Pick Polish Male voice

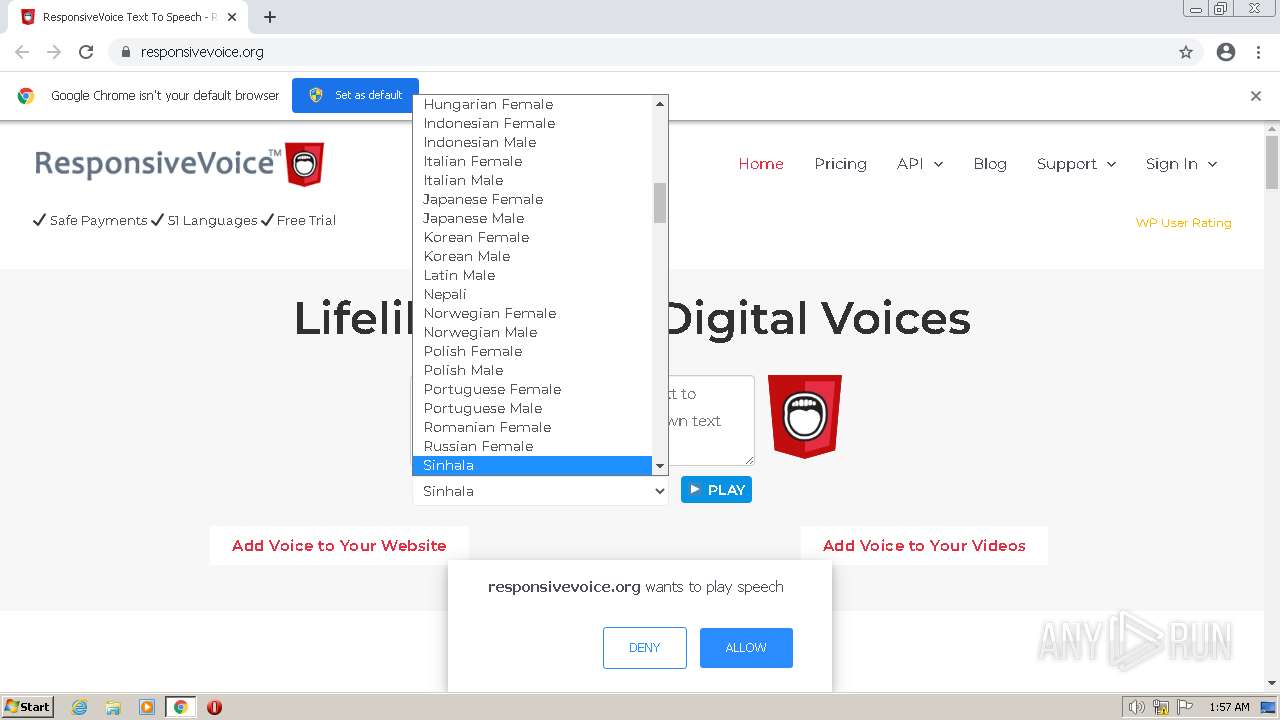click(x=533, y=370)
